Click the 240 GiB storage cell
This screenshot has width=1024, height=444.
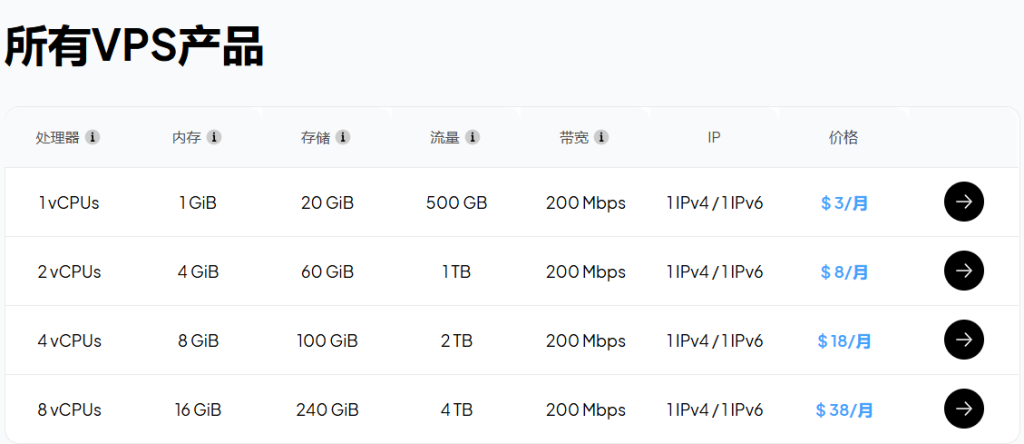pos(327,410)
